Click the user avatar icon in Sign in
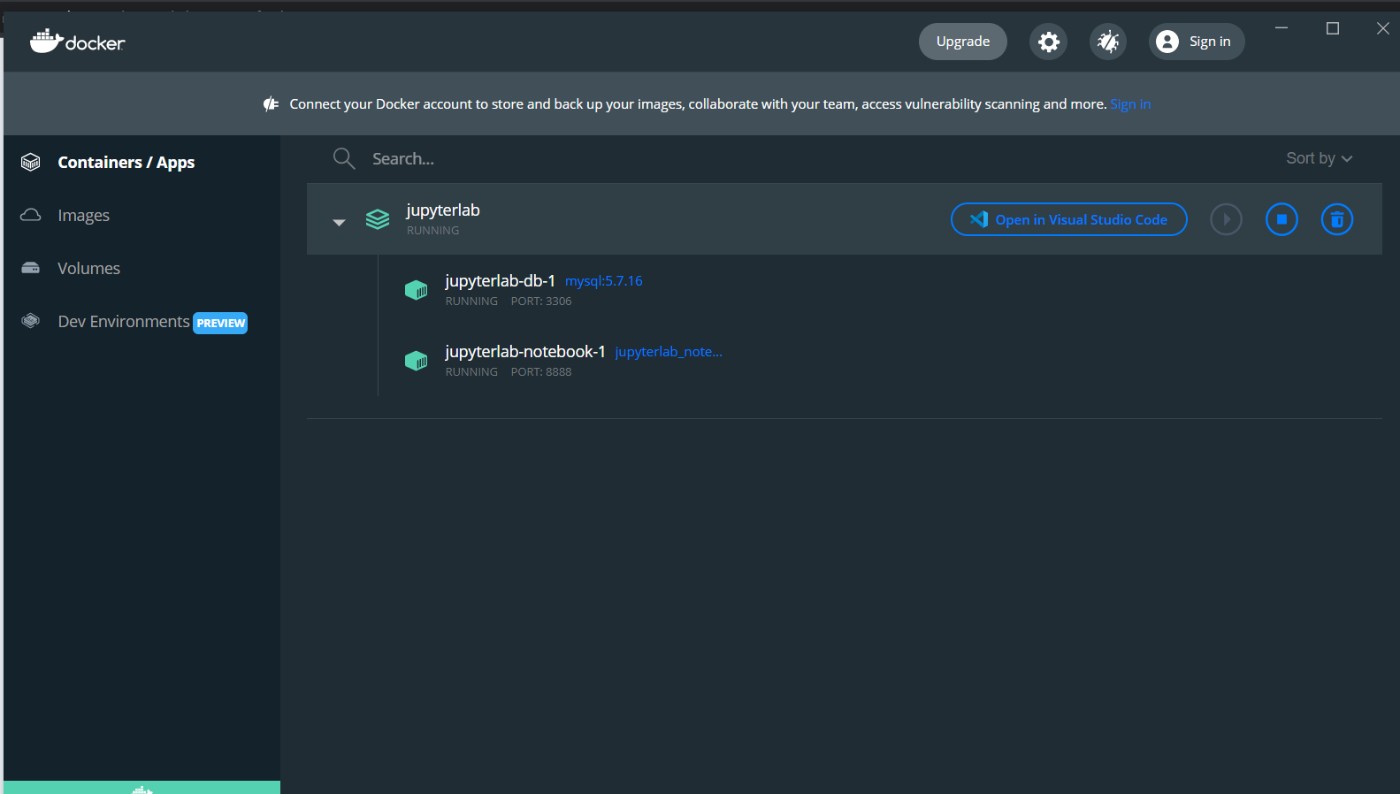Image resolution: width=1400 pixels, height=794 pixels. [1167, 42]
